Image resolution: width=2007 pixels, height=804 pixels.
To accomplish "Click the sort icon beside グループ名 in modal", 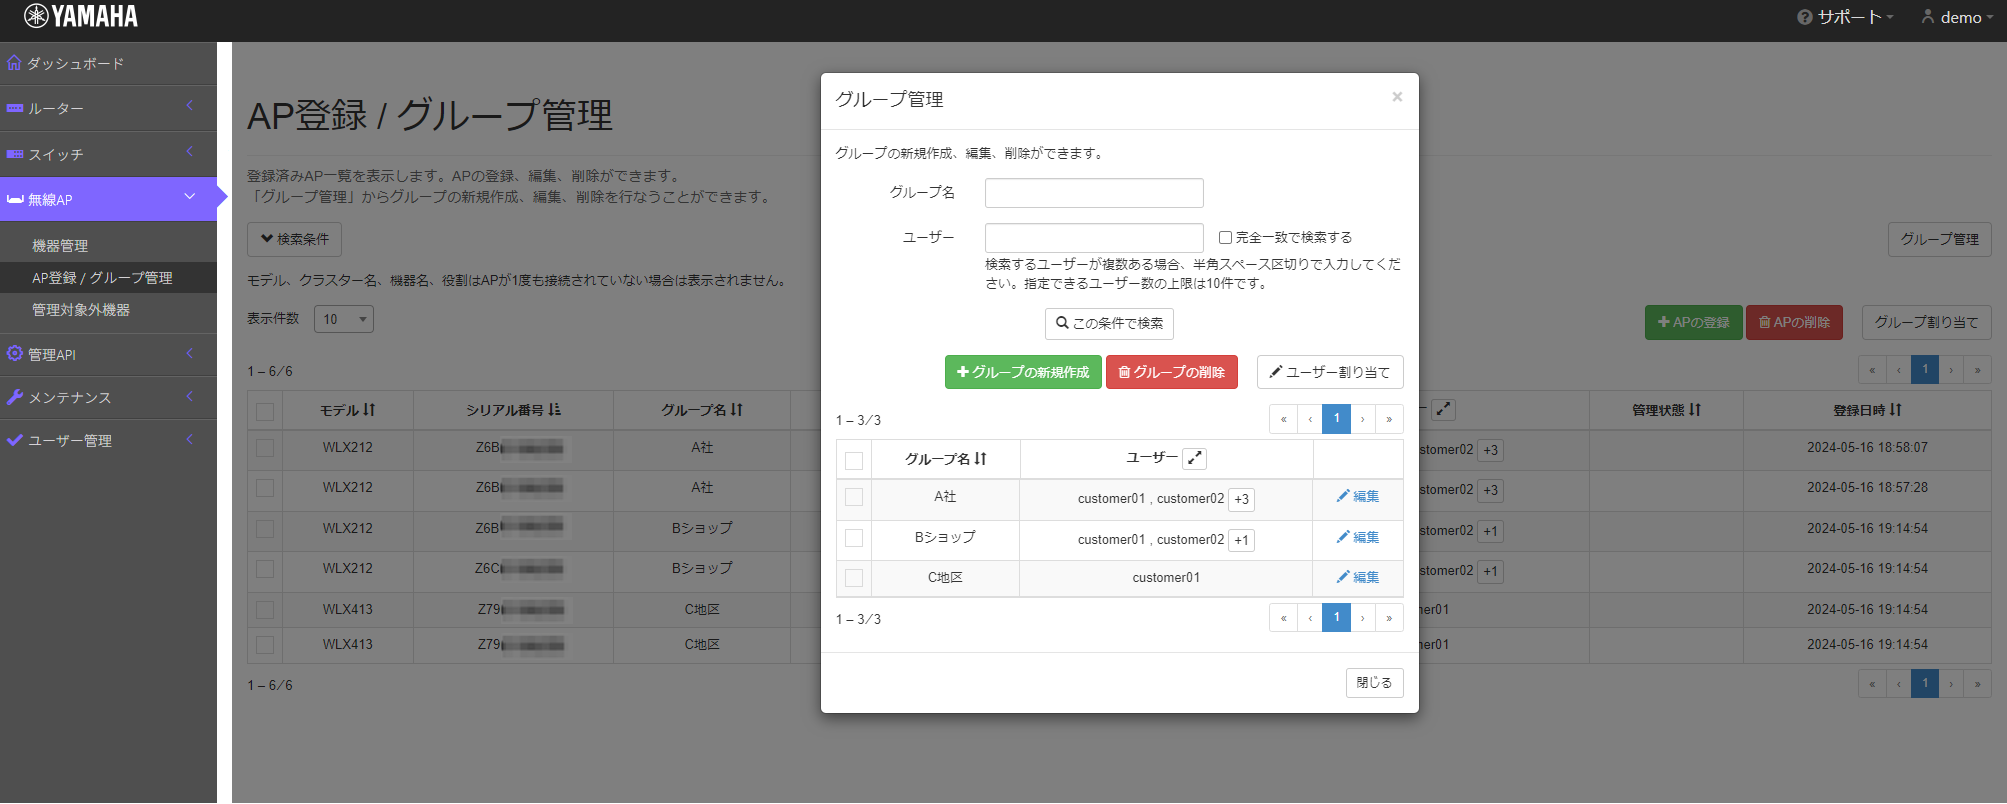I will coord(981,459).
